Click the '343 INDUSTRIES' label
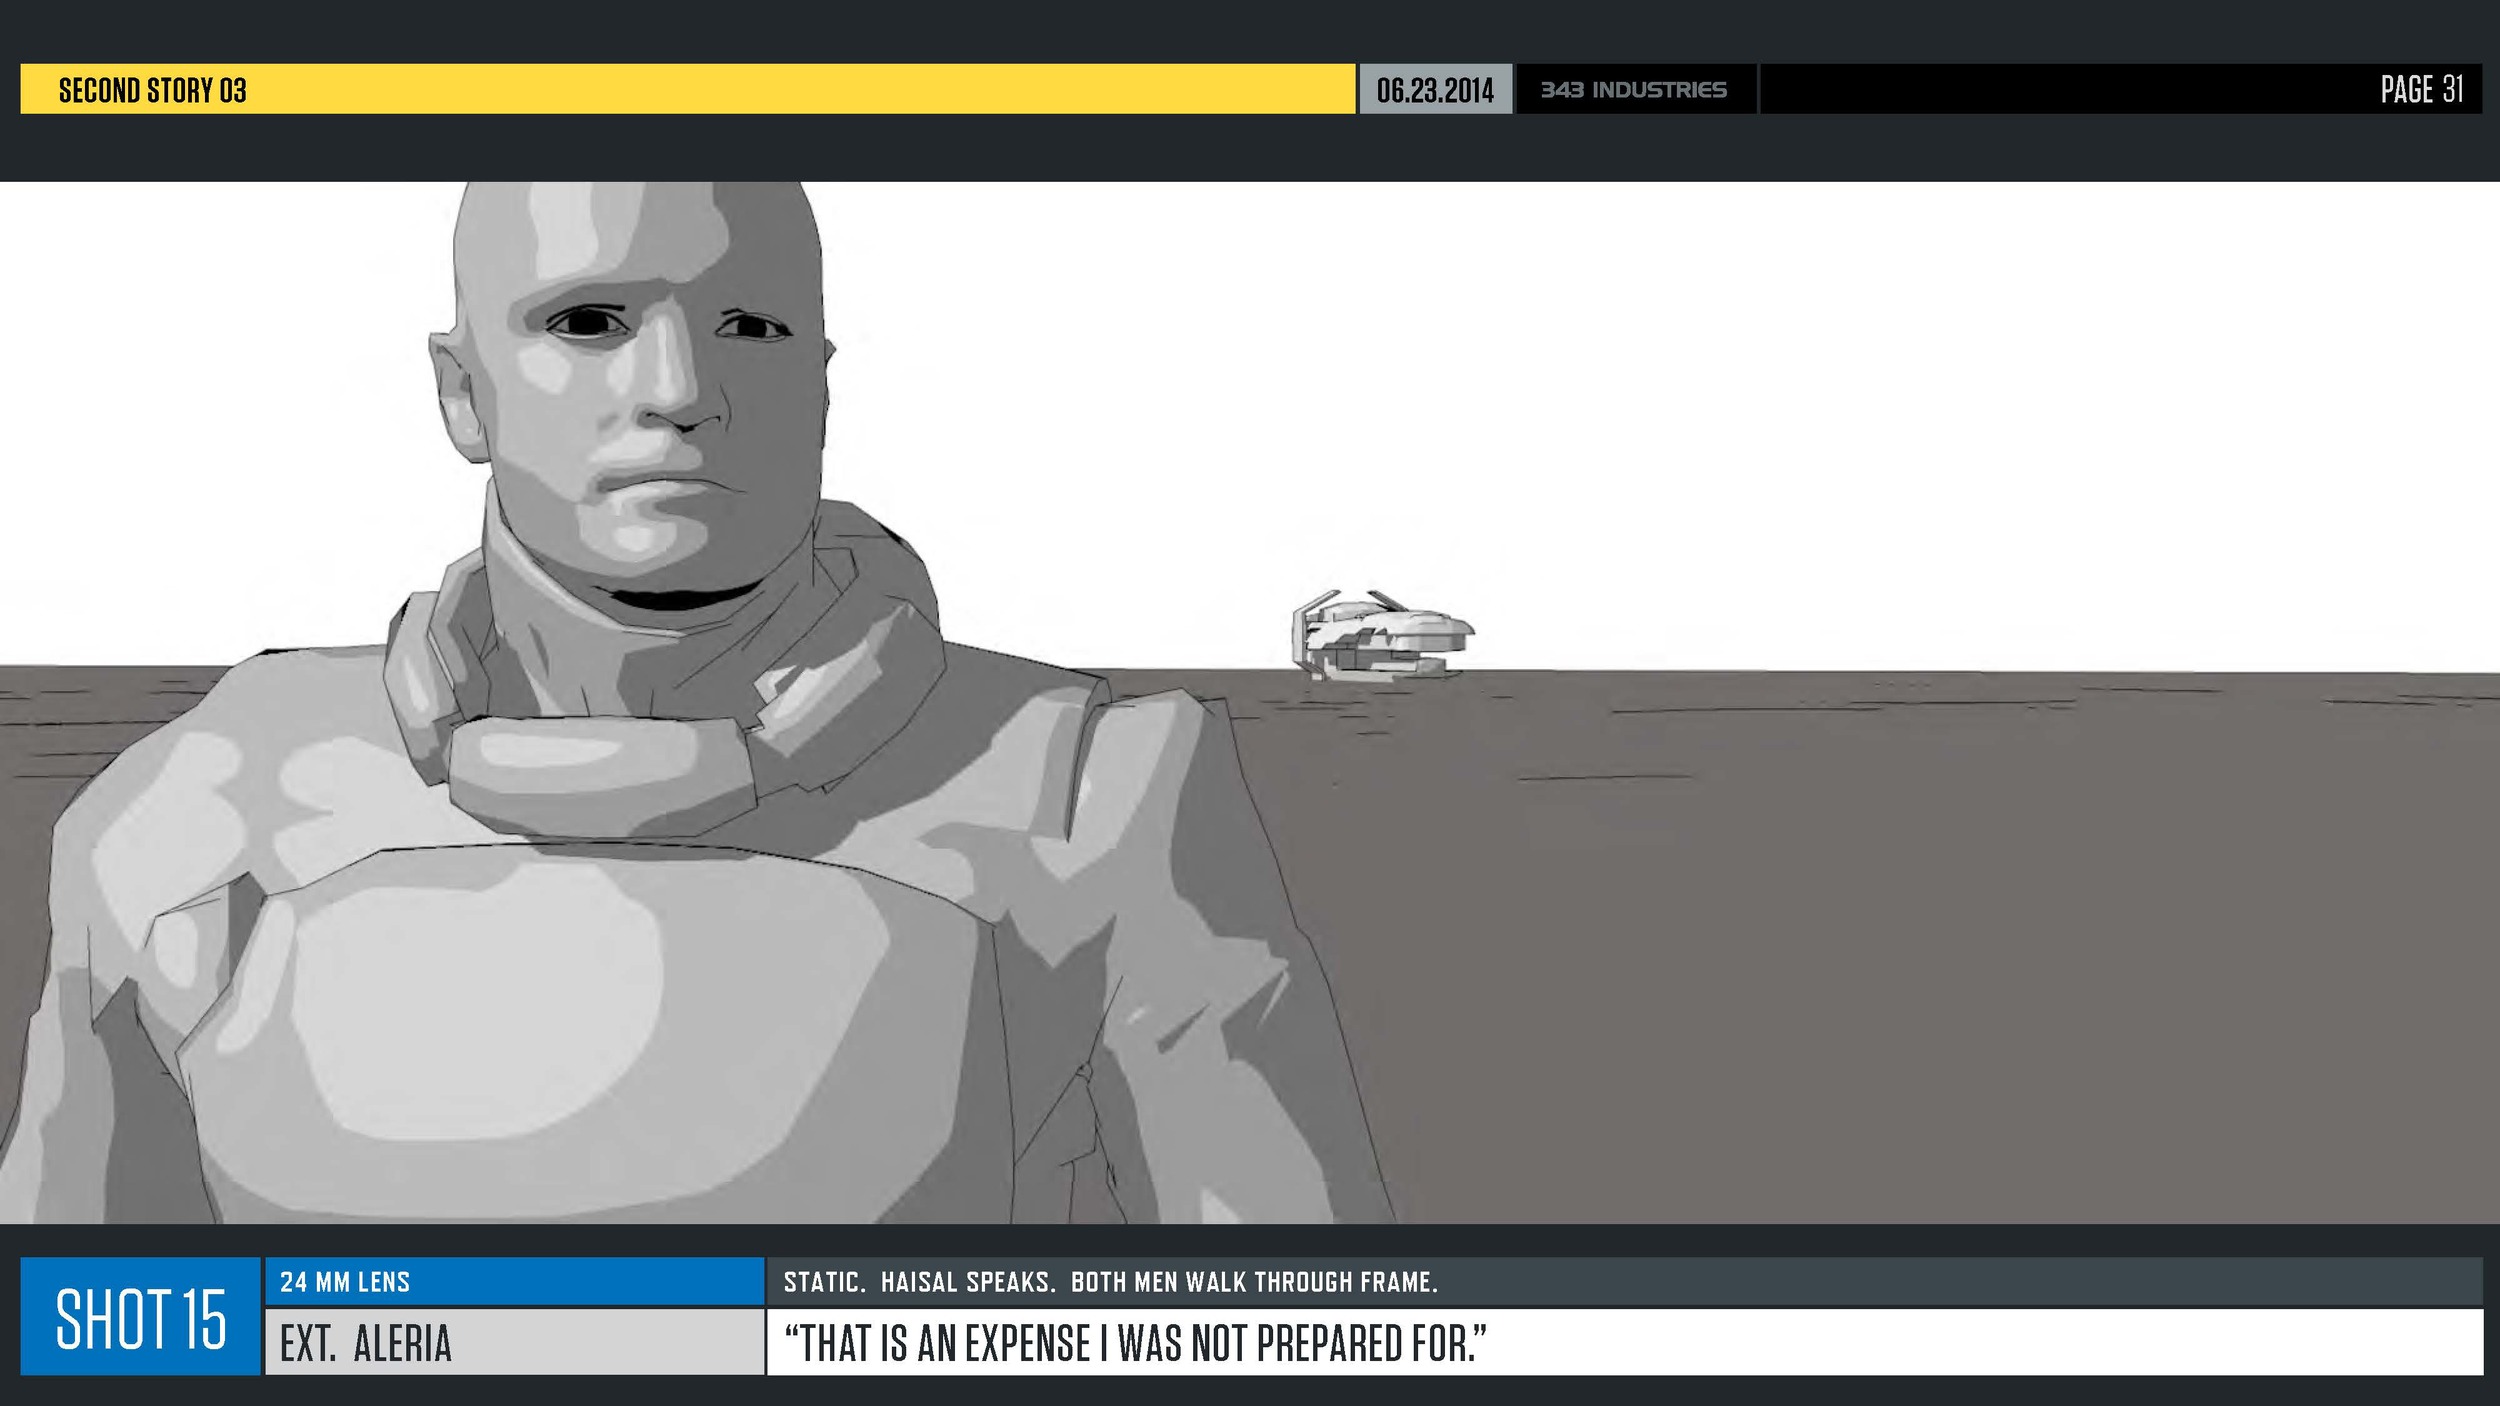This screenshot has height=1406, width=2500. (x=1633, y=90)
